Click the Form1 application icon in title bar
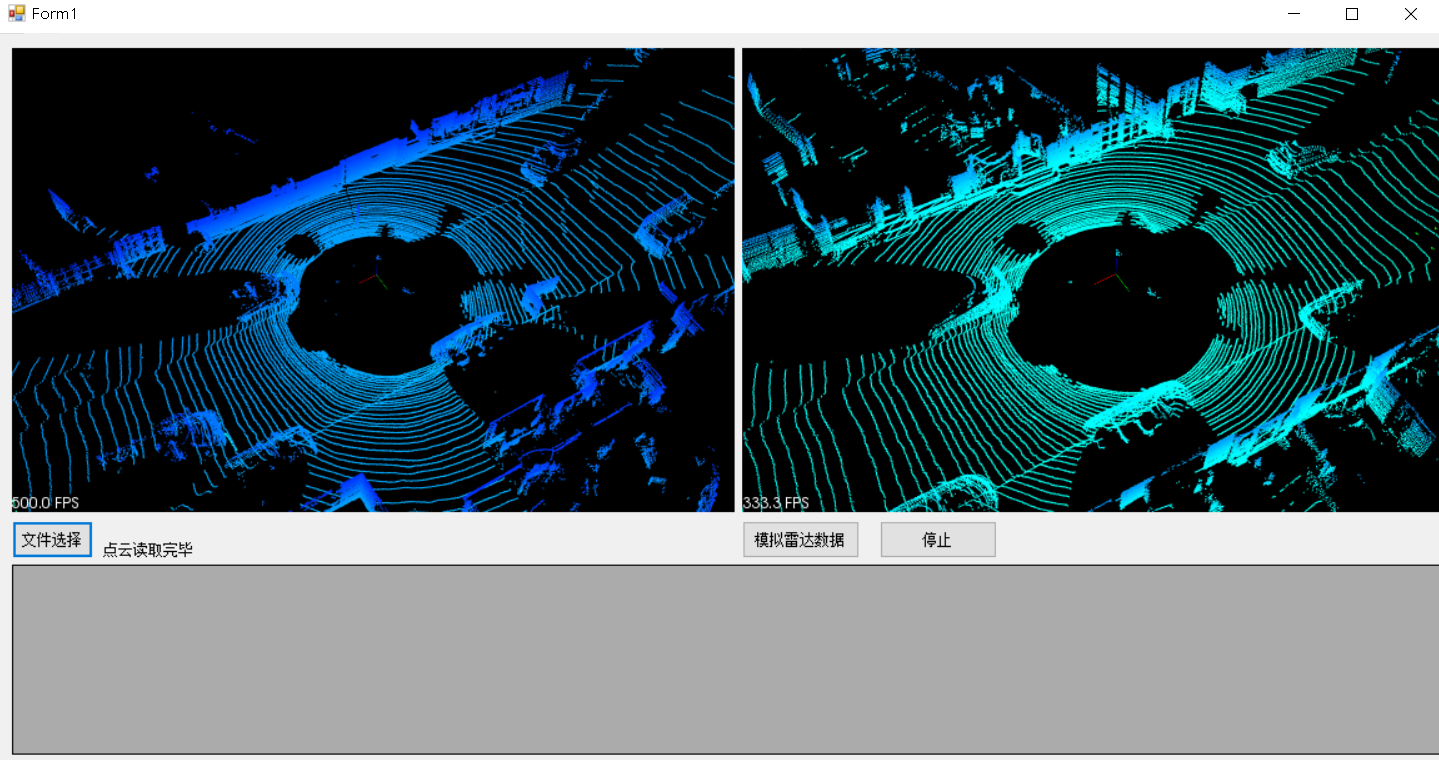The width and height of the screenshot is (1439, 760). point(16,14)
